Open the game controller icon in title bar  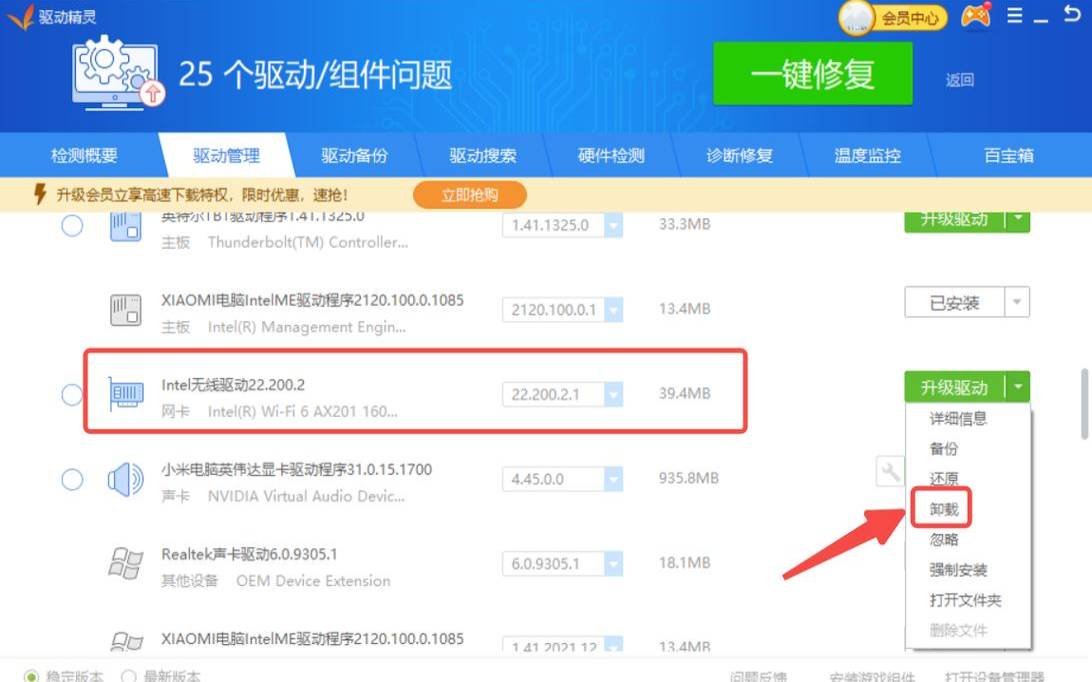[976, 15]
